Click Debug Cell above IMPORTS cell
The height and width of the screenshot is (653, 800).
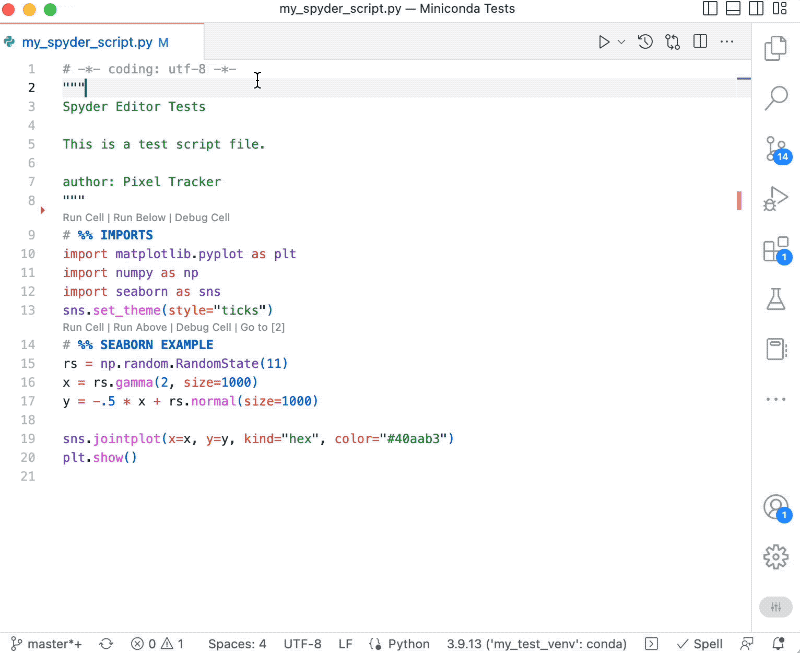point(202,217)
